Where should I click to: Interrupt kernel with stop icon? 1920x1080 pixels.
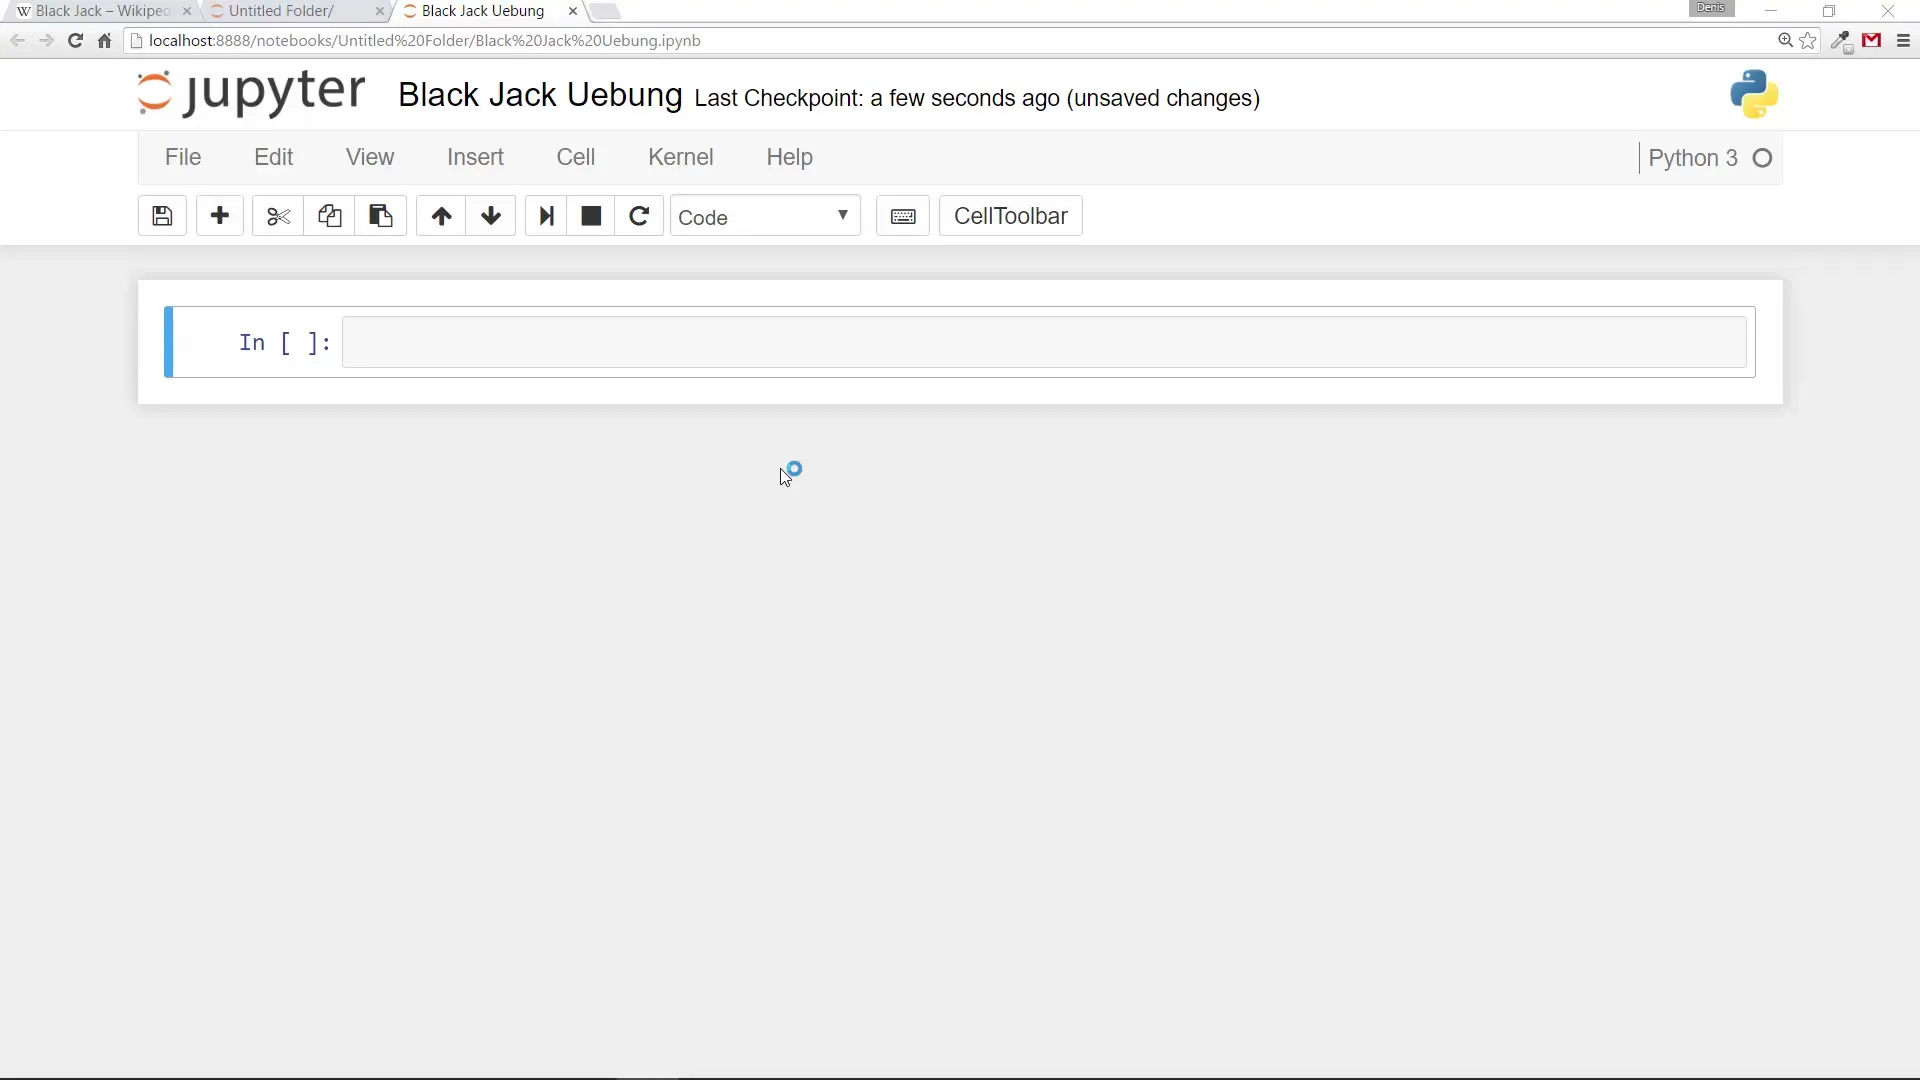click(x=591, y=216)
